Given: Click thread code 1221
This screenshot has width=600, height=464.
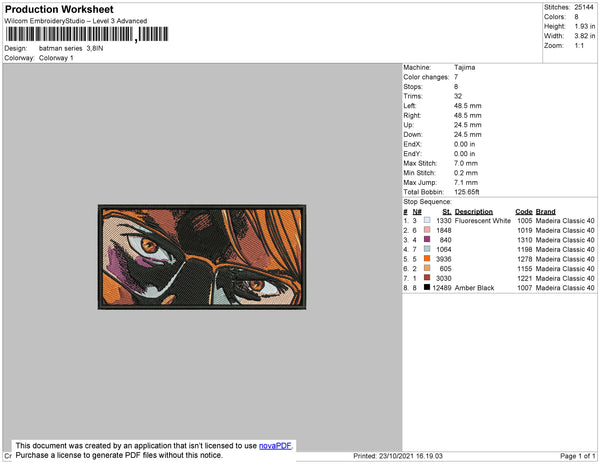Looking at the screenshot, I should [x=525, y=278].
